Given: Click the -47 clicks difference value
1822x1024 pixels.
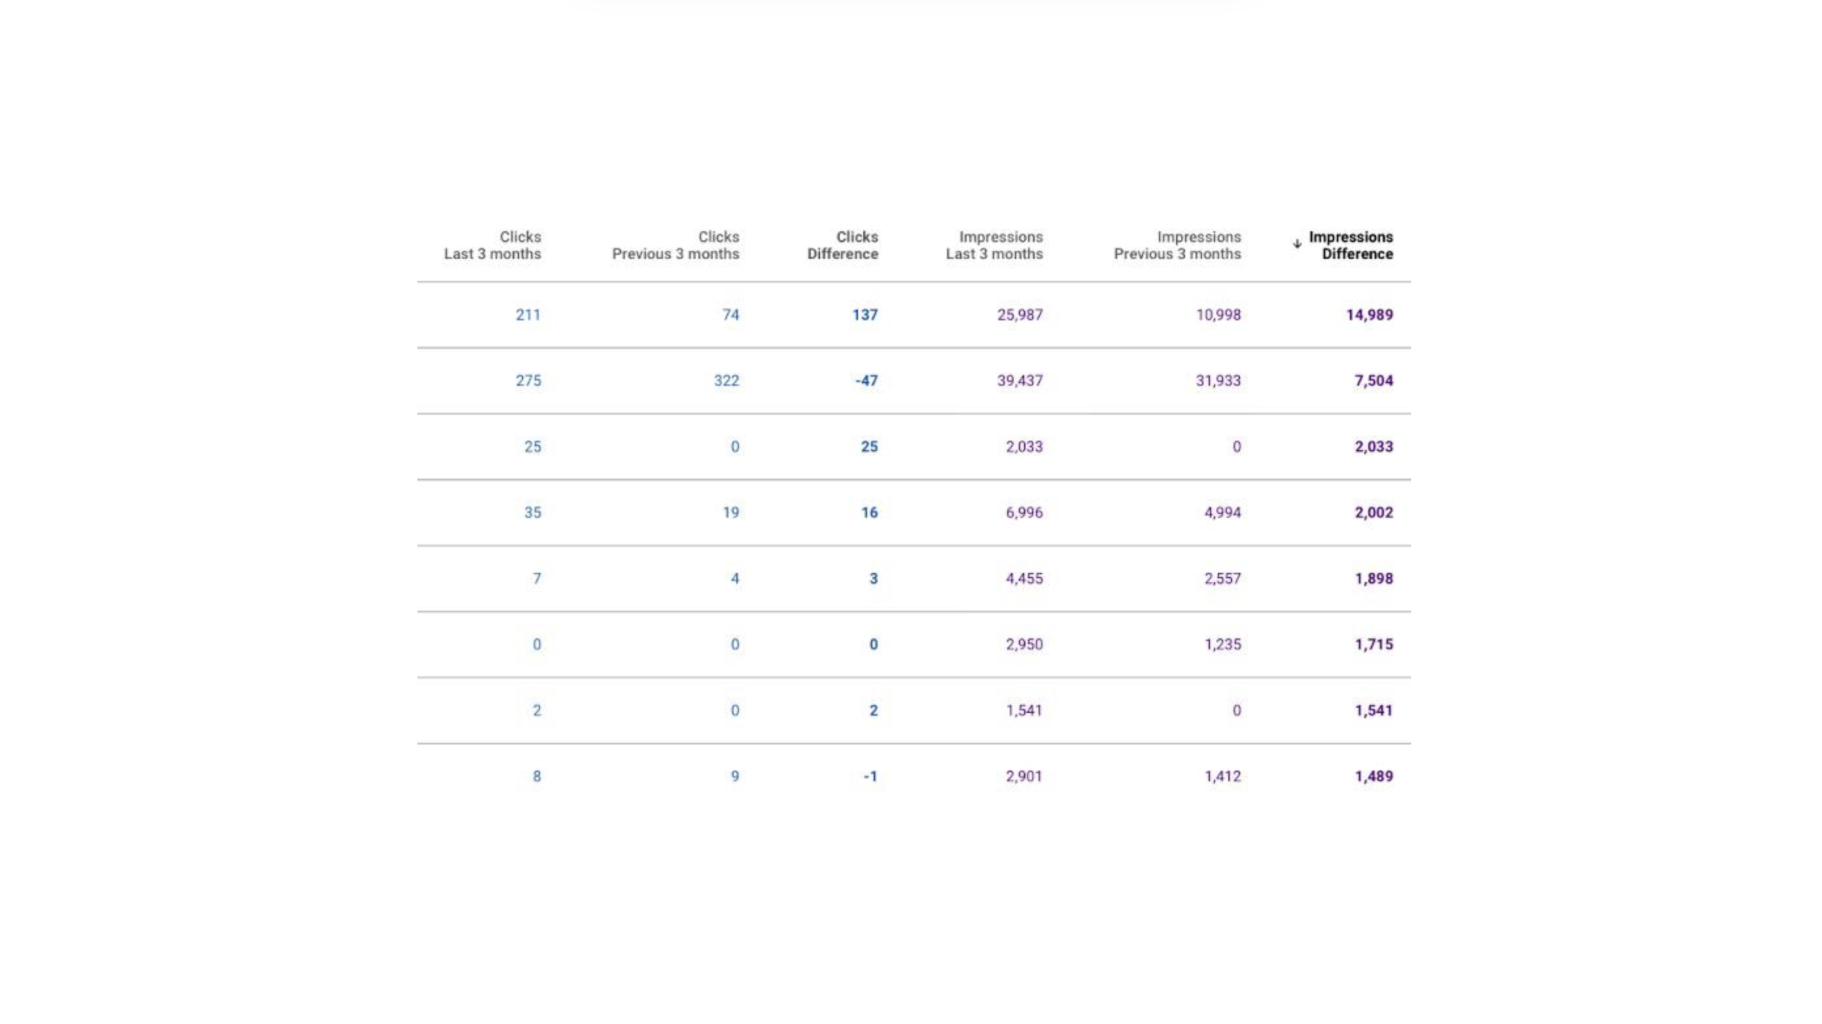Looking at the screenshot, I should [866, 381].
